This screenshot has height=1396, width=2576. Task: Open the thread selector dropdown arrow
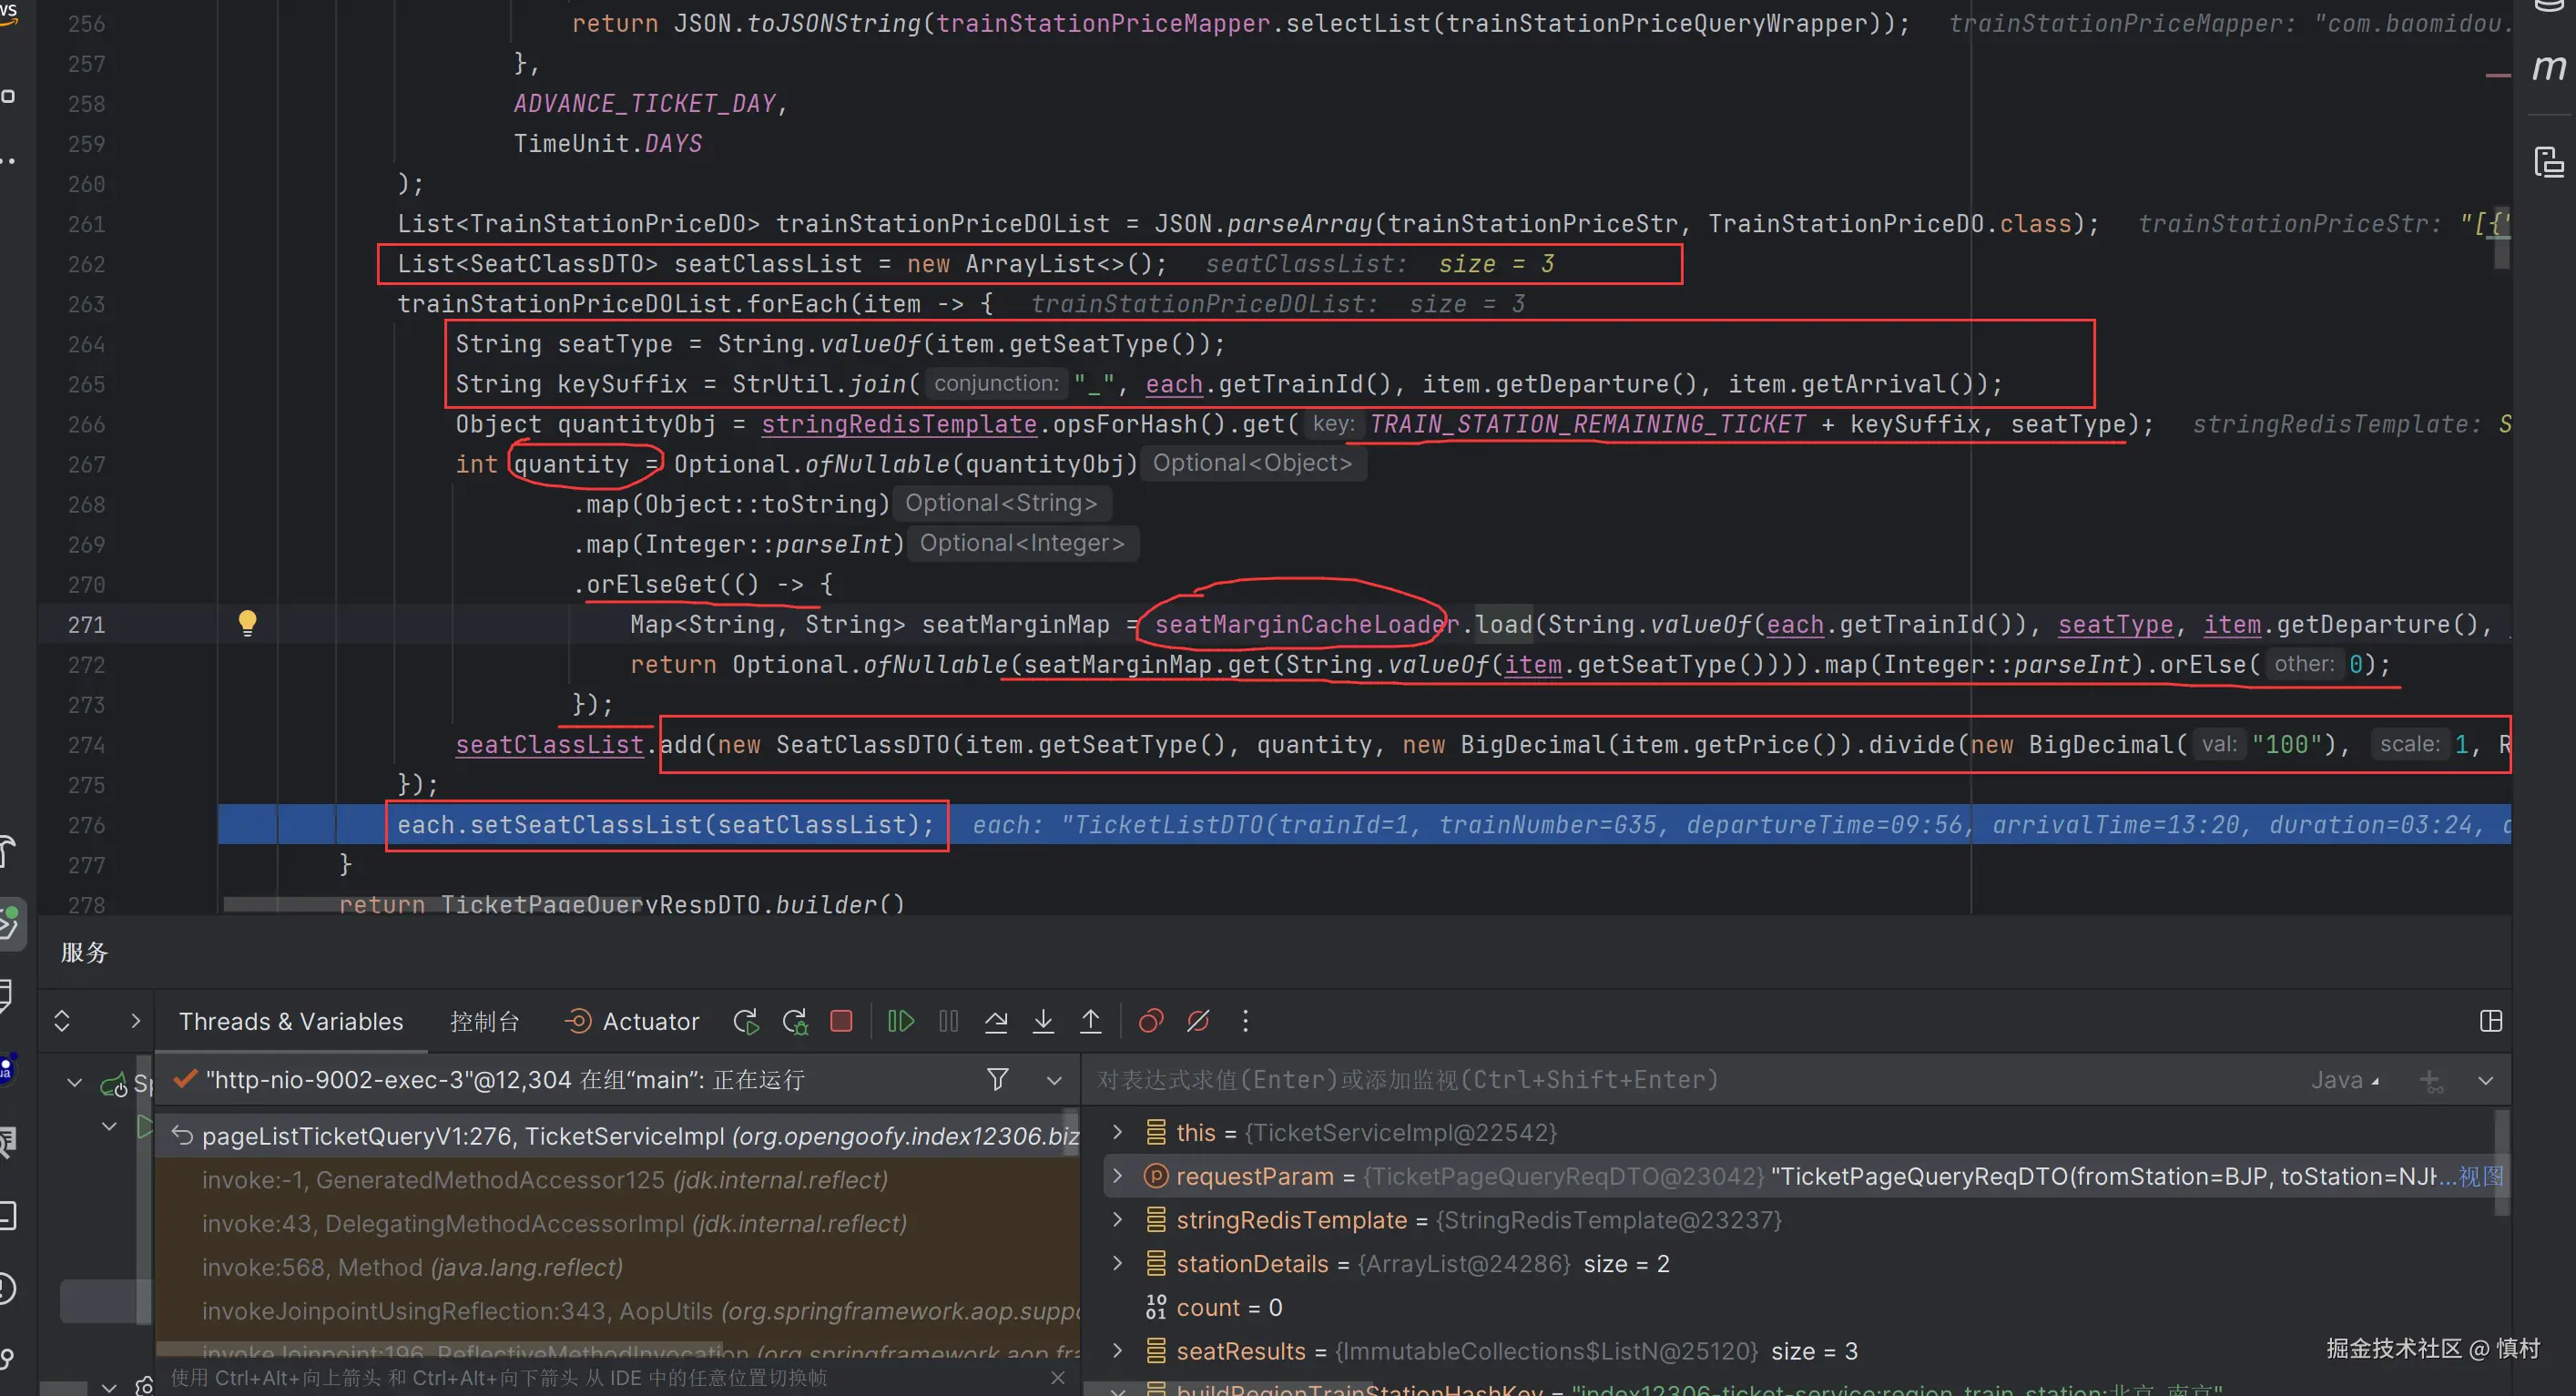tap(1053, 1080)
